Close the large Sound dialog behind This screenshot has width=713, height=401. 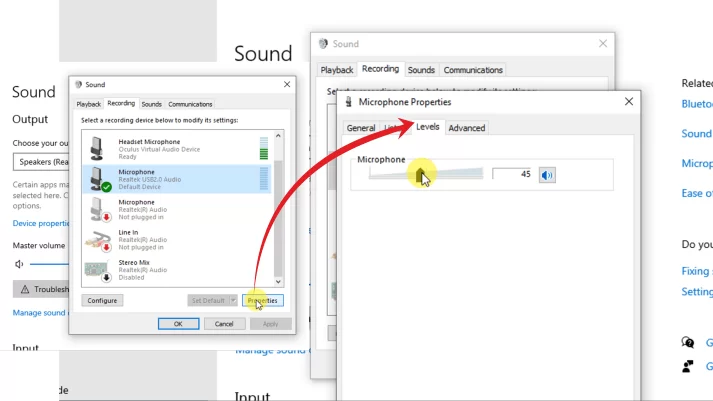coord(603,44)
